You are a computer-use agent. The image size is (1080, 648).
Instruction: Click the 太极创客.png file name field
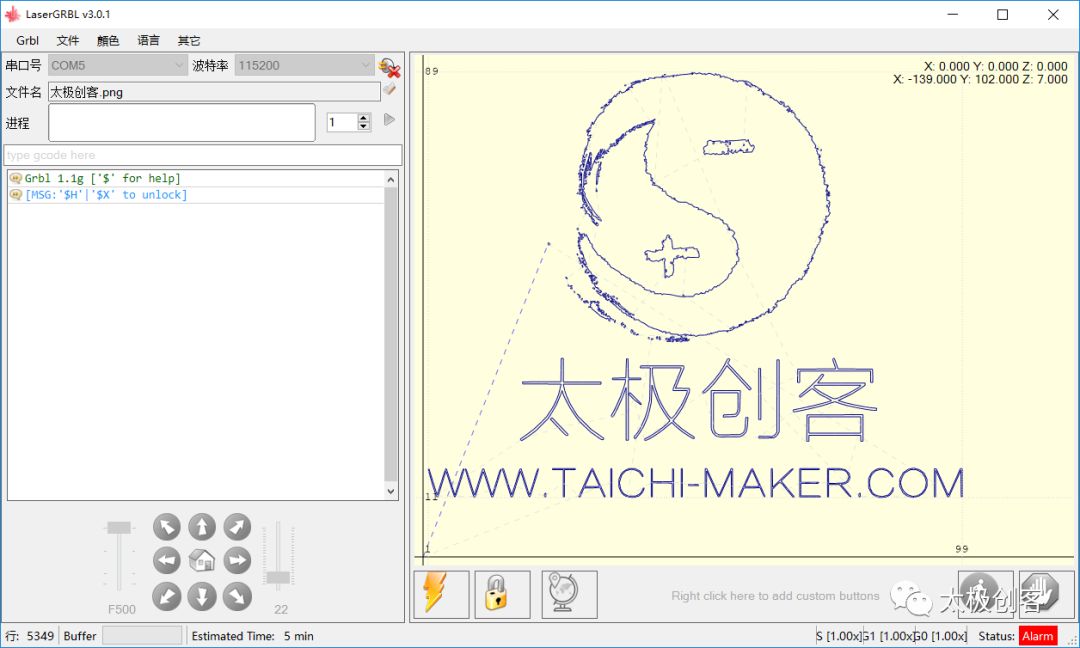[214, 92]
